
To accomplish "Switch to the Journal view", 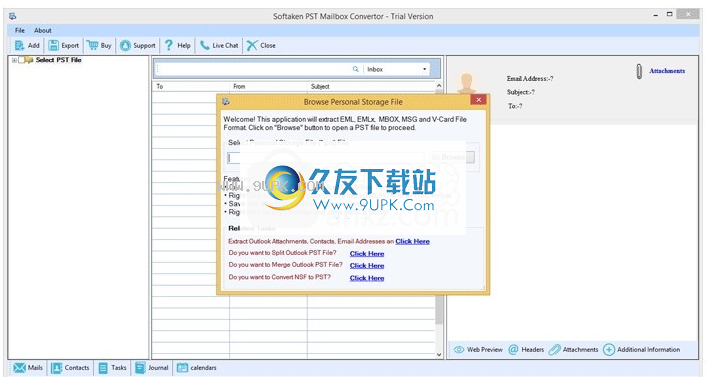I will tap(152, 368).
